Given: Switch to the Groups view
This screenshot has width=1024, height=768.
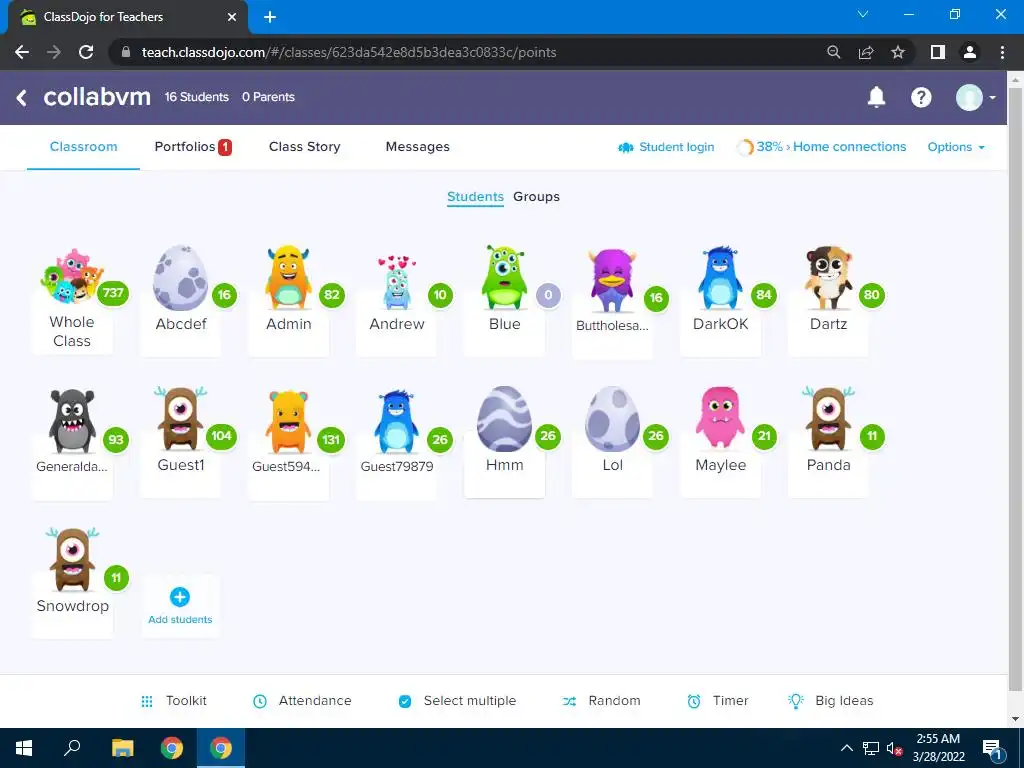Looking at the screenshot, I should pos(536,197).
